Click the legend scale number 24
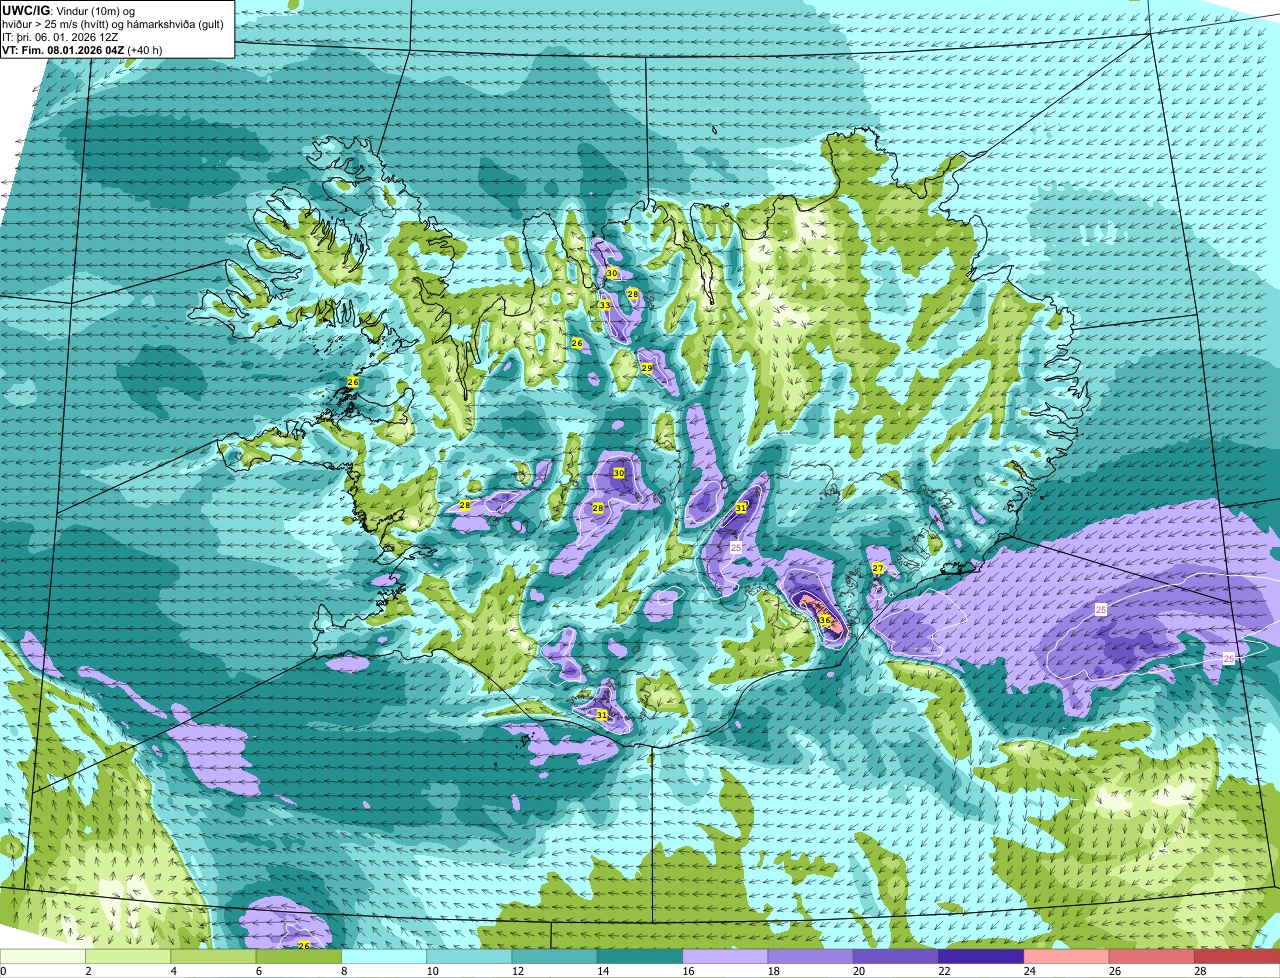This screenshot has height=978, width=1280. (x=1028, y=971)
